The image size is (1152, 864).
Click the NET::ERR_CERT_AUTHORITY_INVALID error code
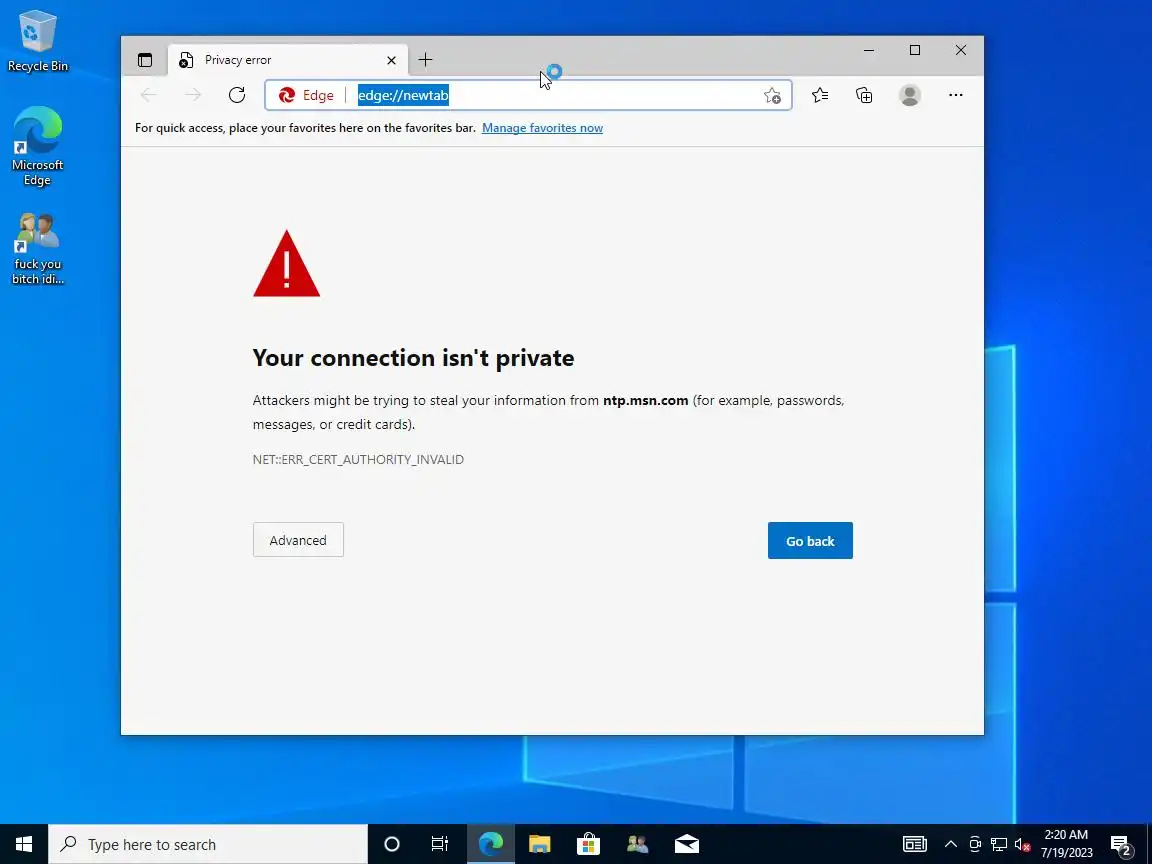[x=358, y=459]
